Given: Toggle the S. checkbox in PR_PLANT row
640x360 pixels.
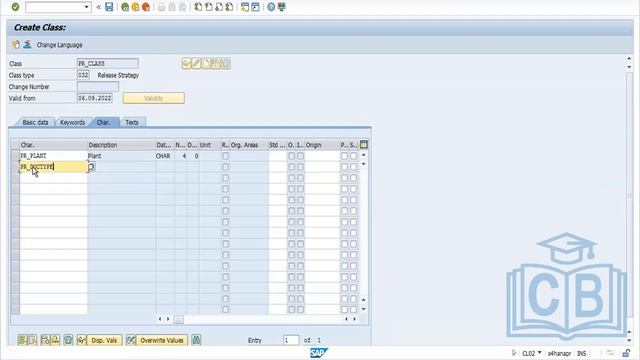Looking at the screenshot, I should tap(353, 156).
